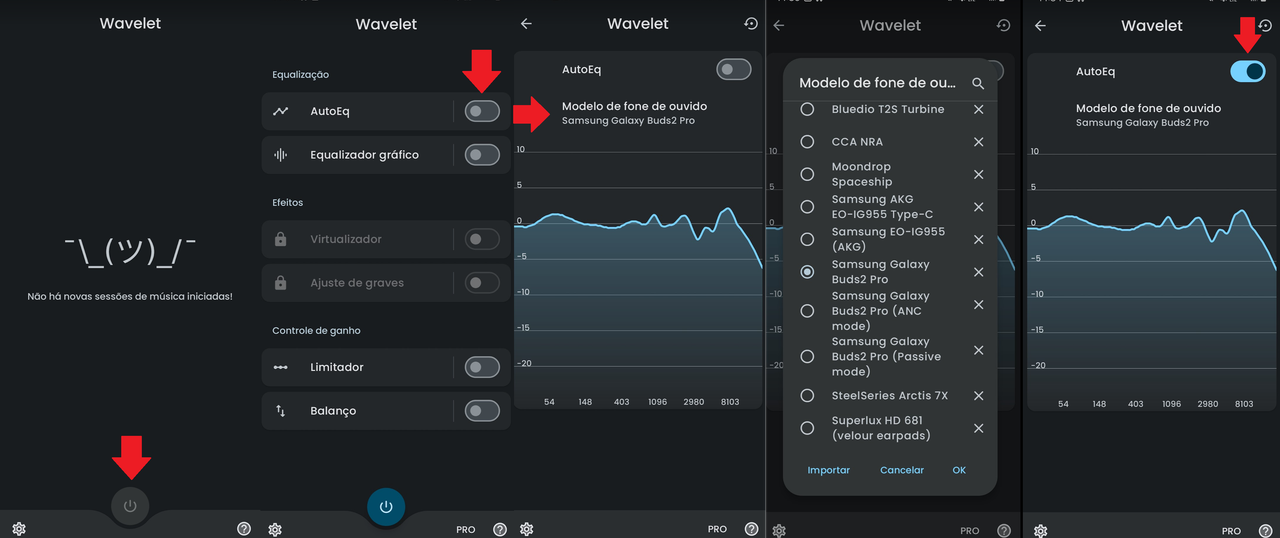This screenshot has height=538, width=1280.
Task: Click the Equalização section heading
Action: tap(300, 75)
